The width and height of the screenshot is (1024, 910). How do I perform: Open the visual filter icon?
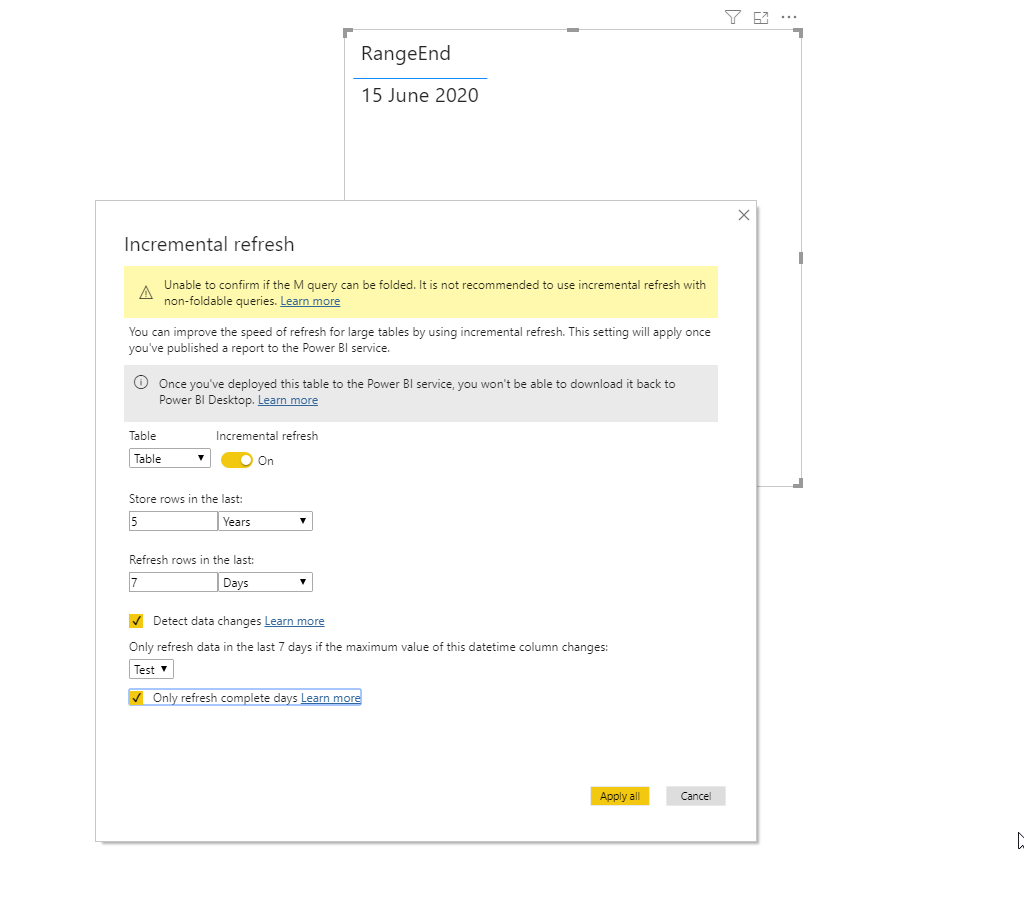(733, 17)
